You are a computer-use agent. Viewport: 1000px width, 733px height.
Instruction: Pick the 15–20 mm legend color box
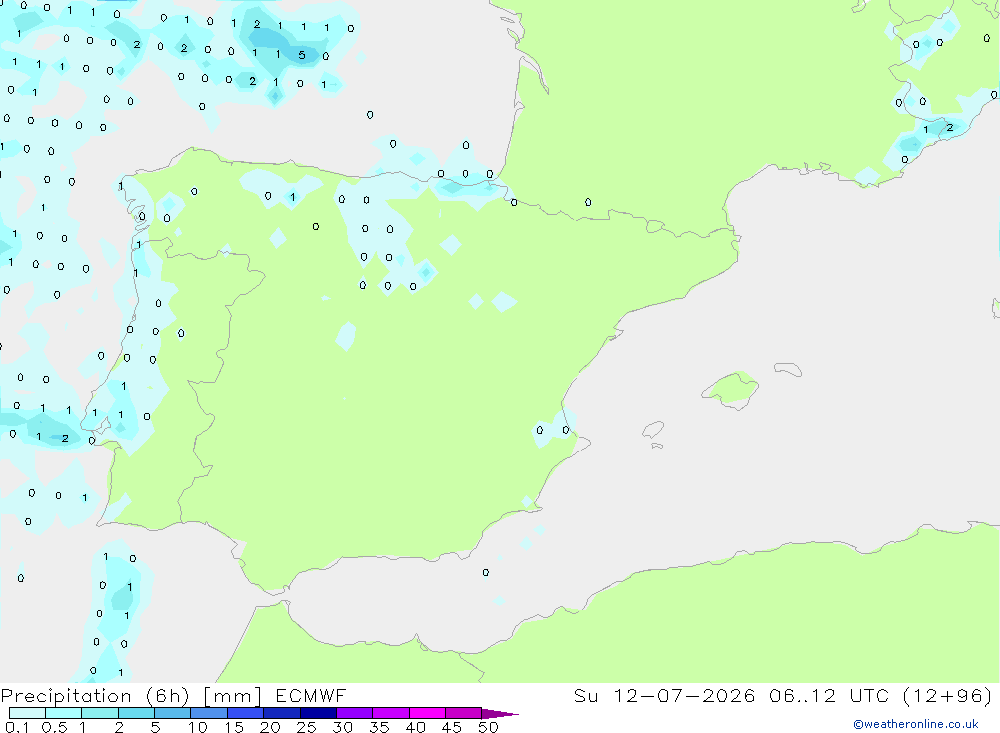[246, 713]
